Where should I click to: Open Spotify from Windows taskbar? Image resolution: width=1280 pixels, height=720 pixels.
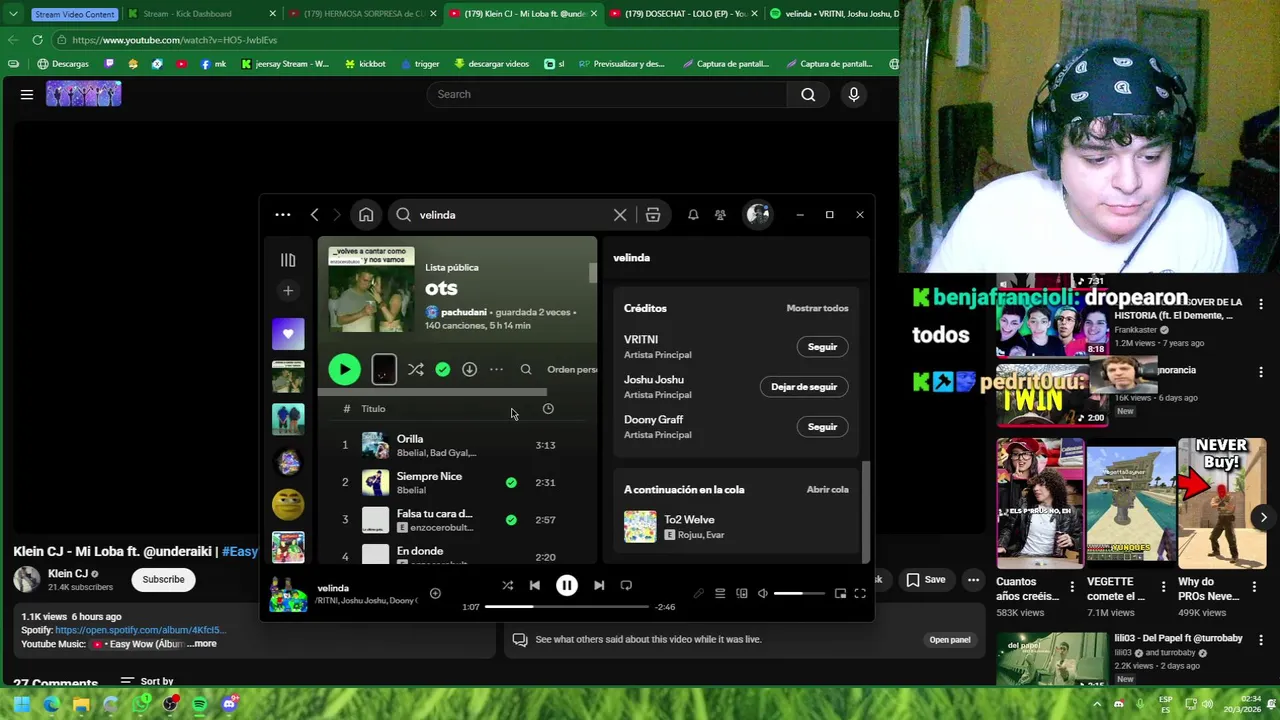click(x=200, y=704)
